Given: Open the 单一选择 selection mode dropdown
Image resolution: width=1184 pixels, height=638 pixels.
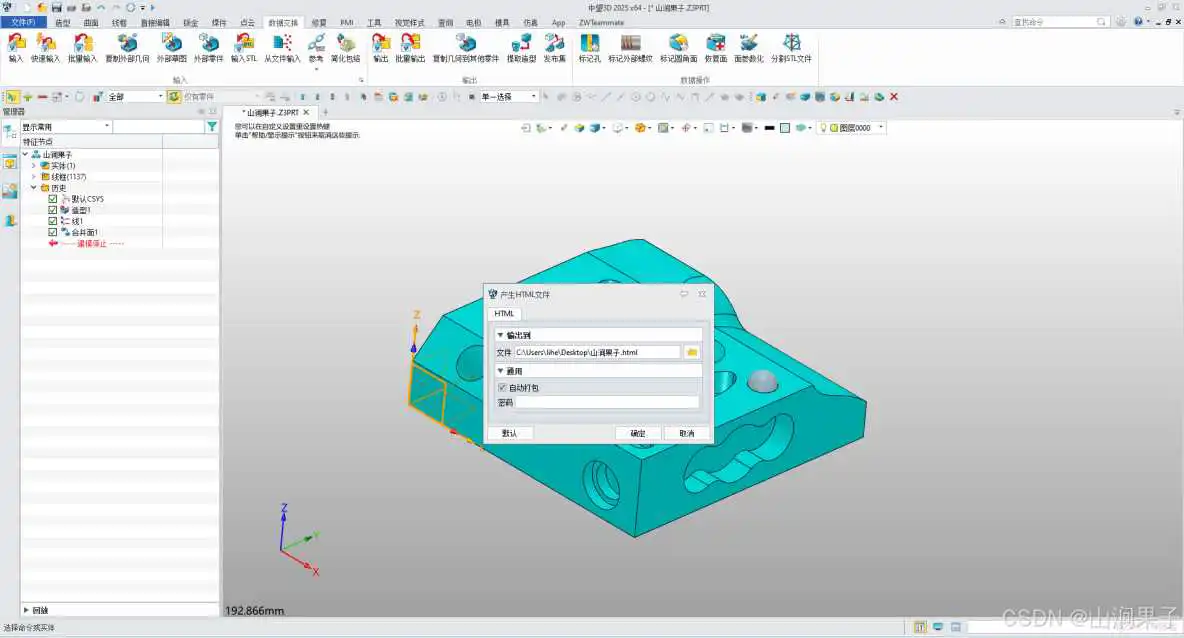Looking at the screenshot, I should coord(509,97).
